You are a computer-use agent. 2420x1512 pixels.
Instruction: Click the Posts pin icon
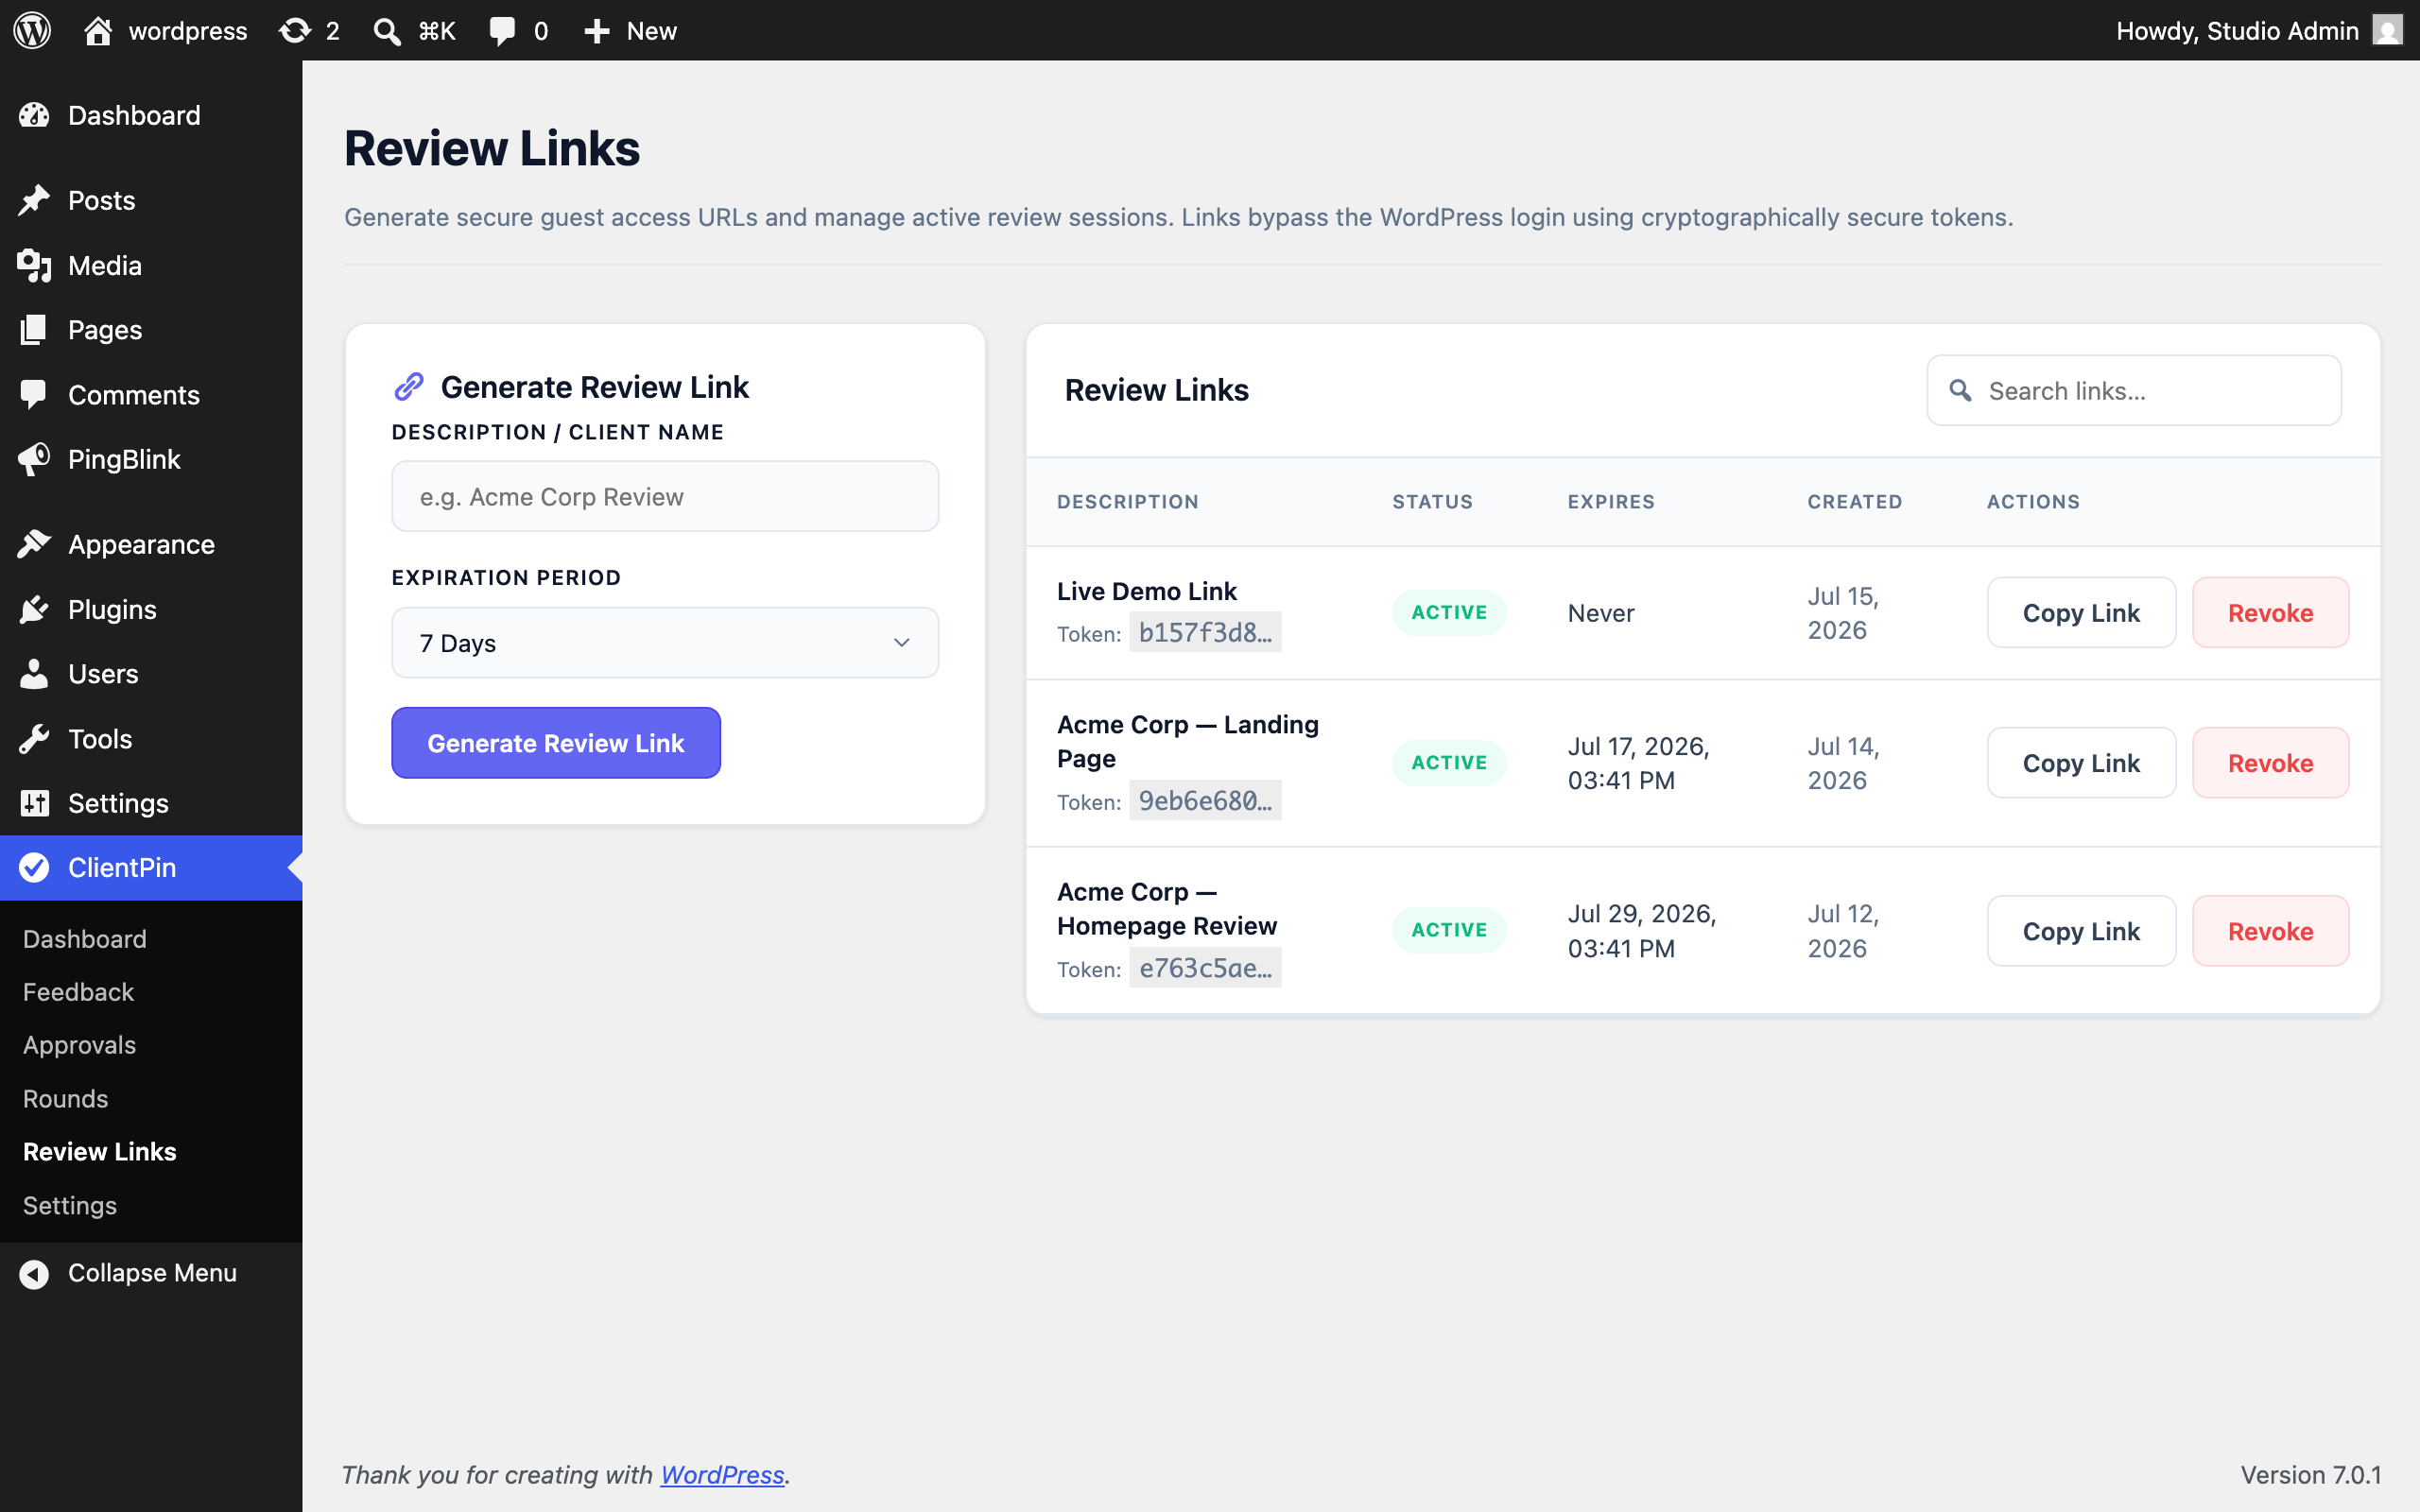[34, 200]
